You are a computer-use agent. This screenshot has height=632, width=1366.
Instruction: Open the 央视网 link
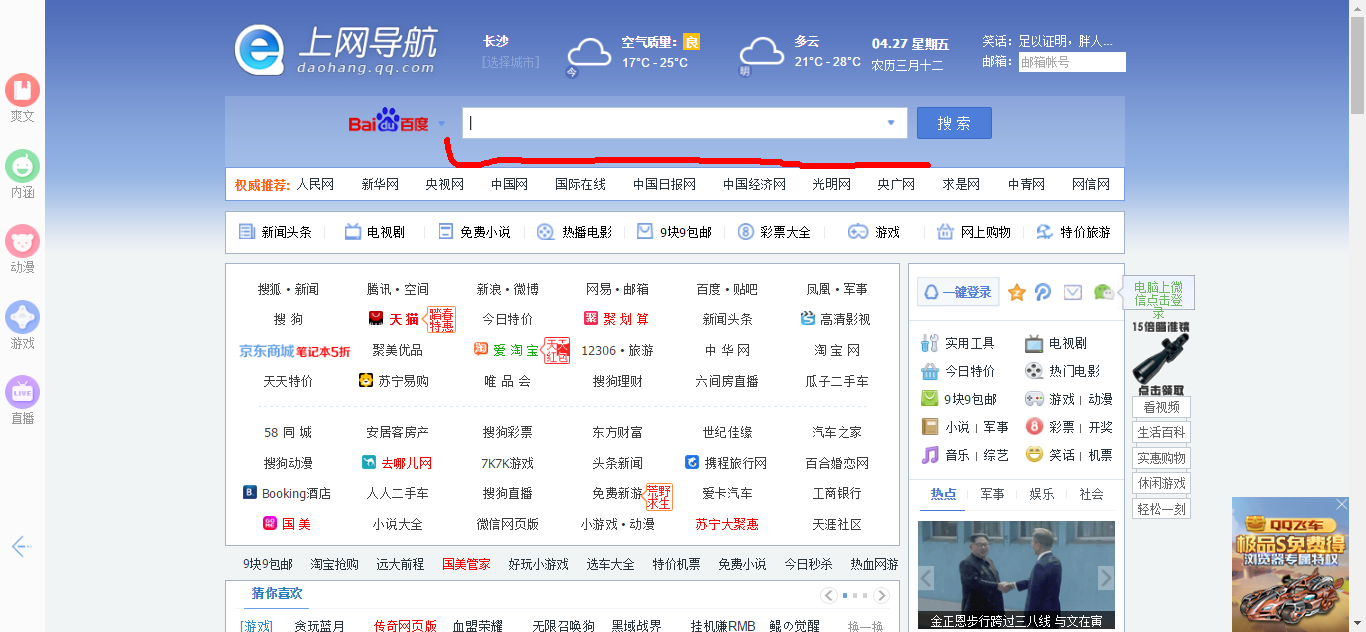pos(445,184)
